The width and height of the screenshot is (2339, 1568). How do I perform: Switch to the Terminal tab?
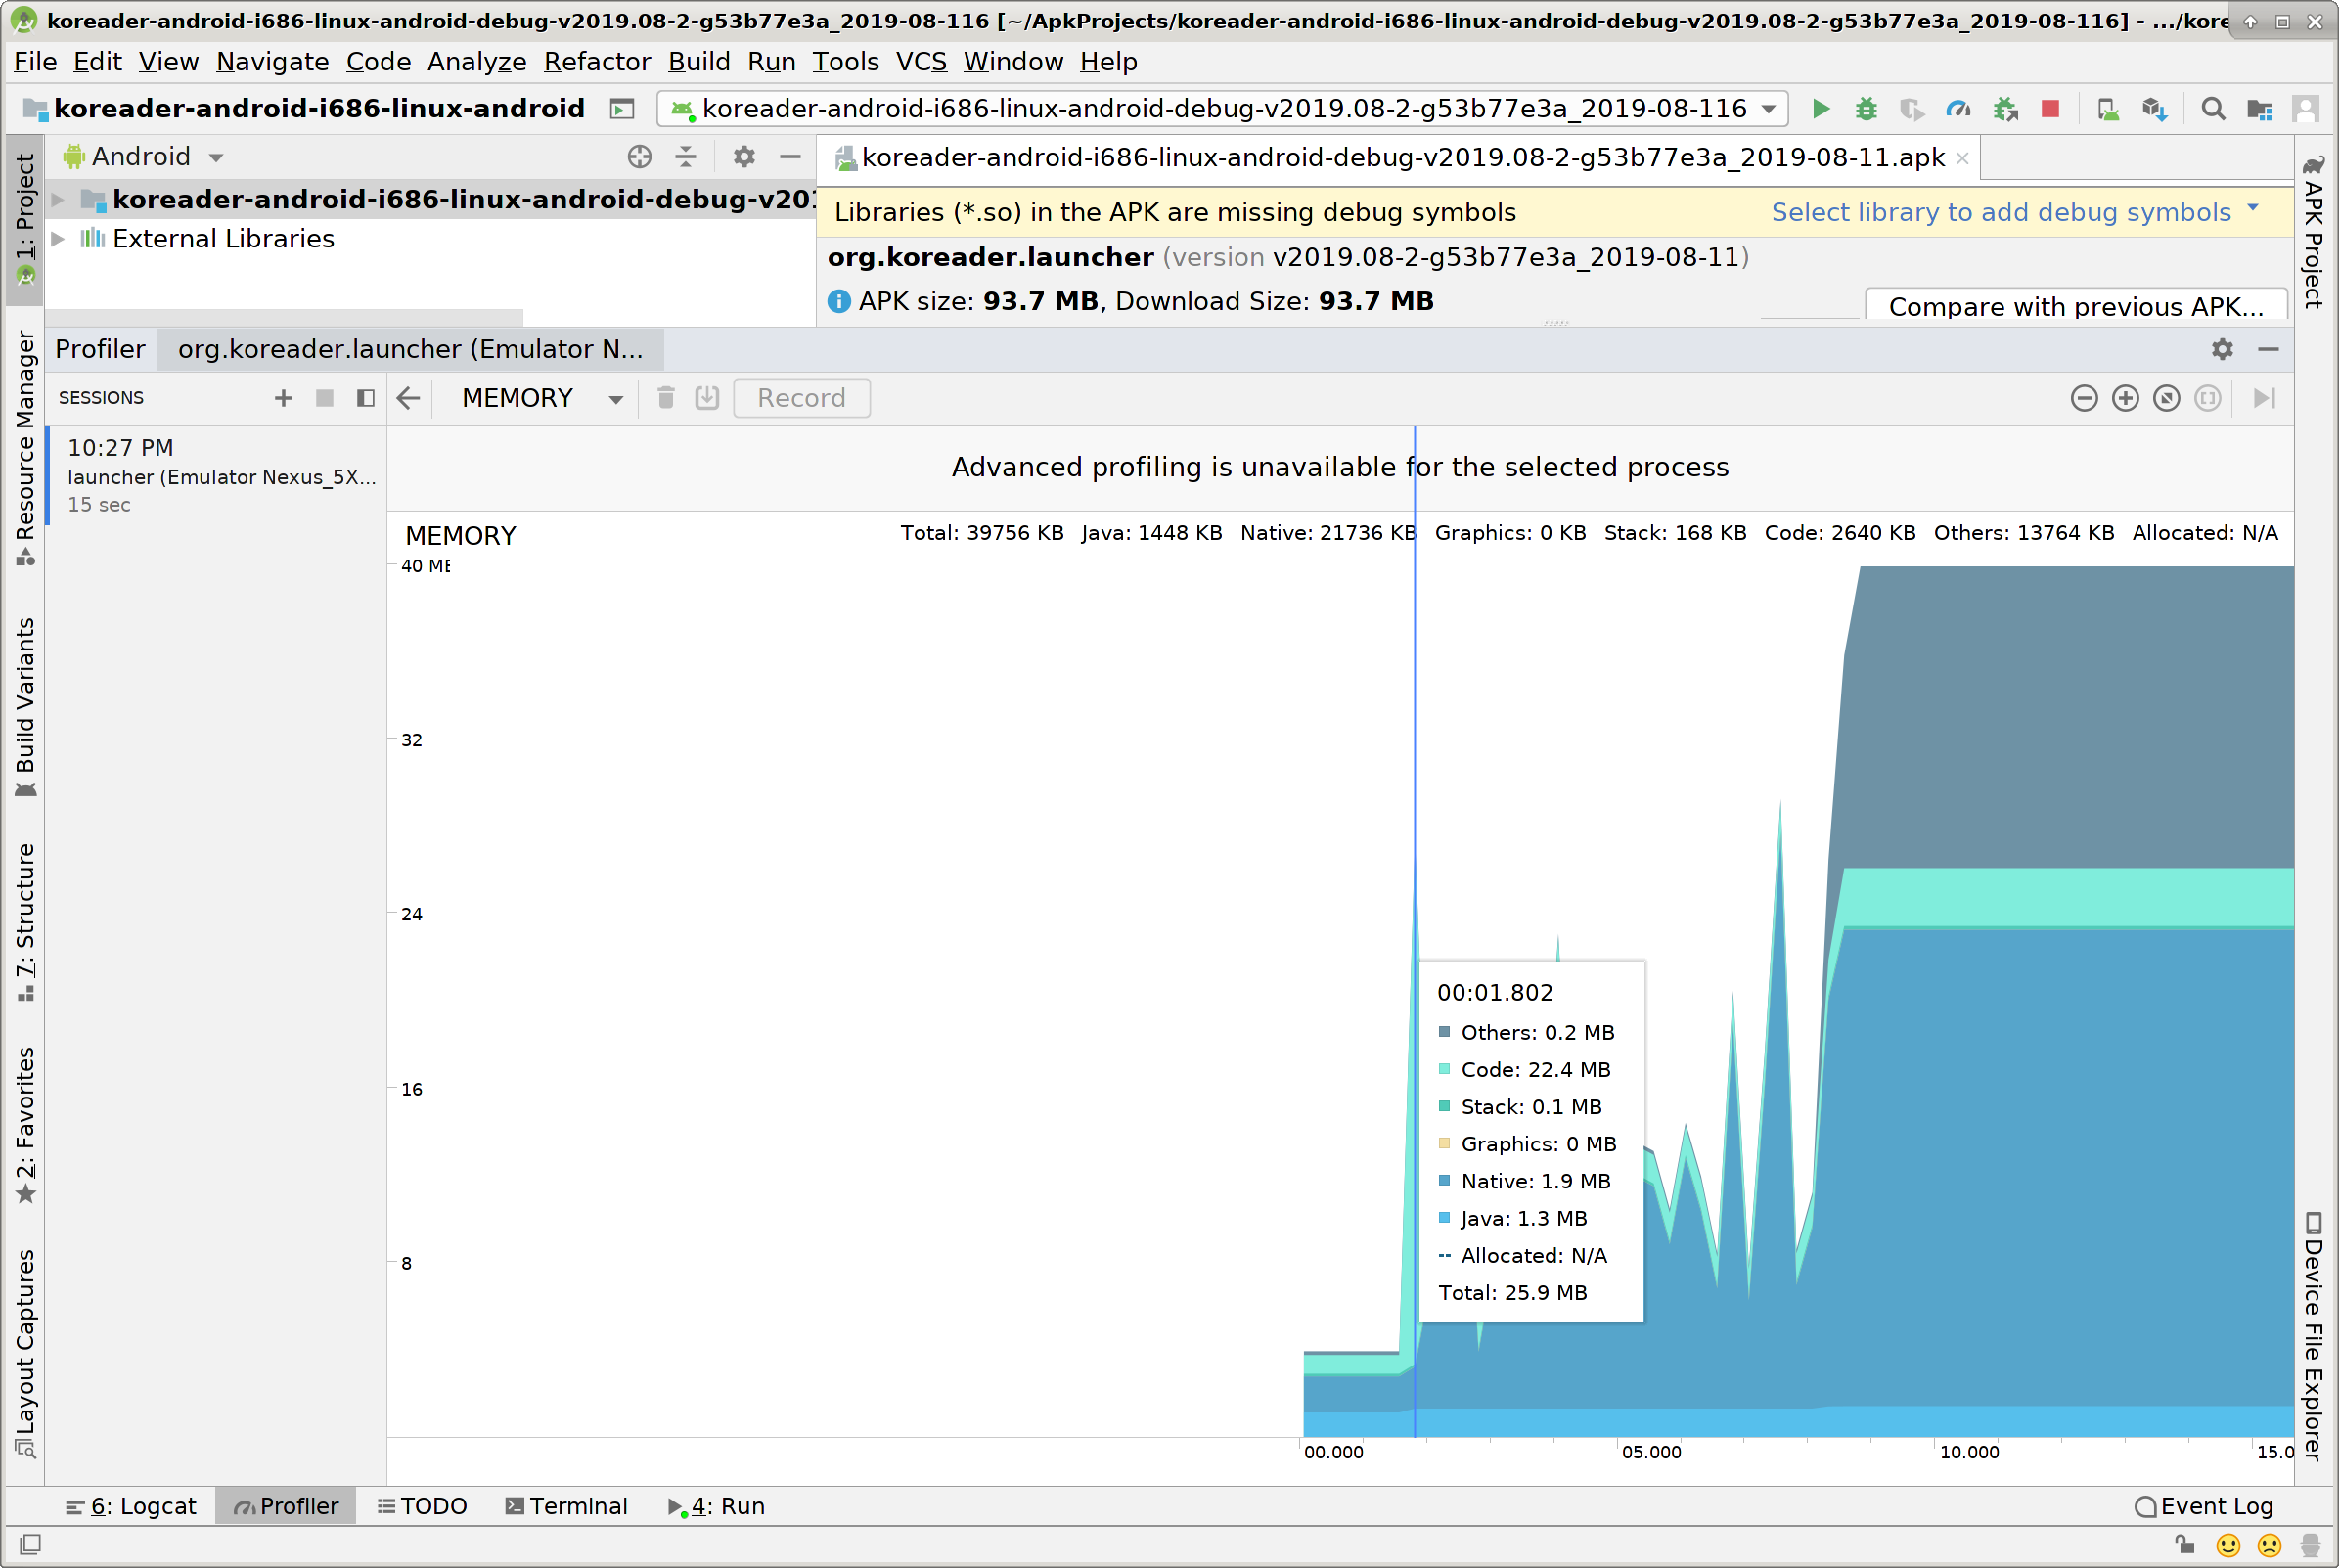[x=566, y=1505]
